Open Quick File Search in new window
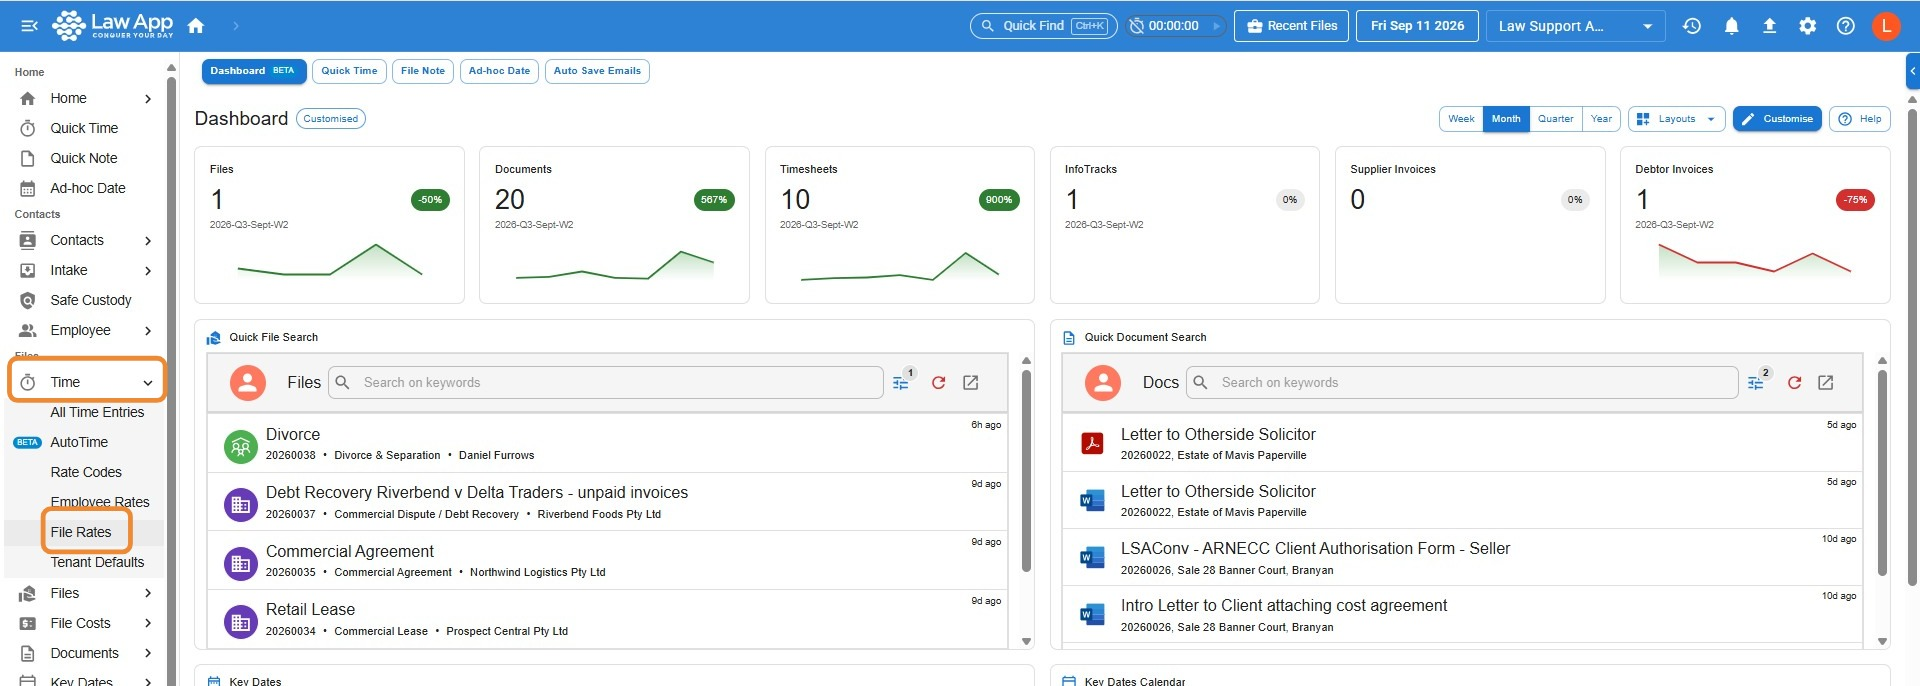 [x=970, y=383]
